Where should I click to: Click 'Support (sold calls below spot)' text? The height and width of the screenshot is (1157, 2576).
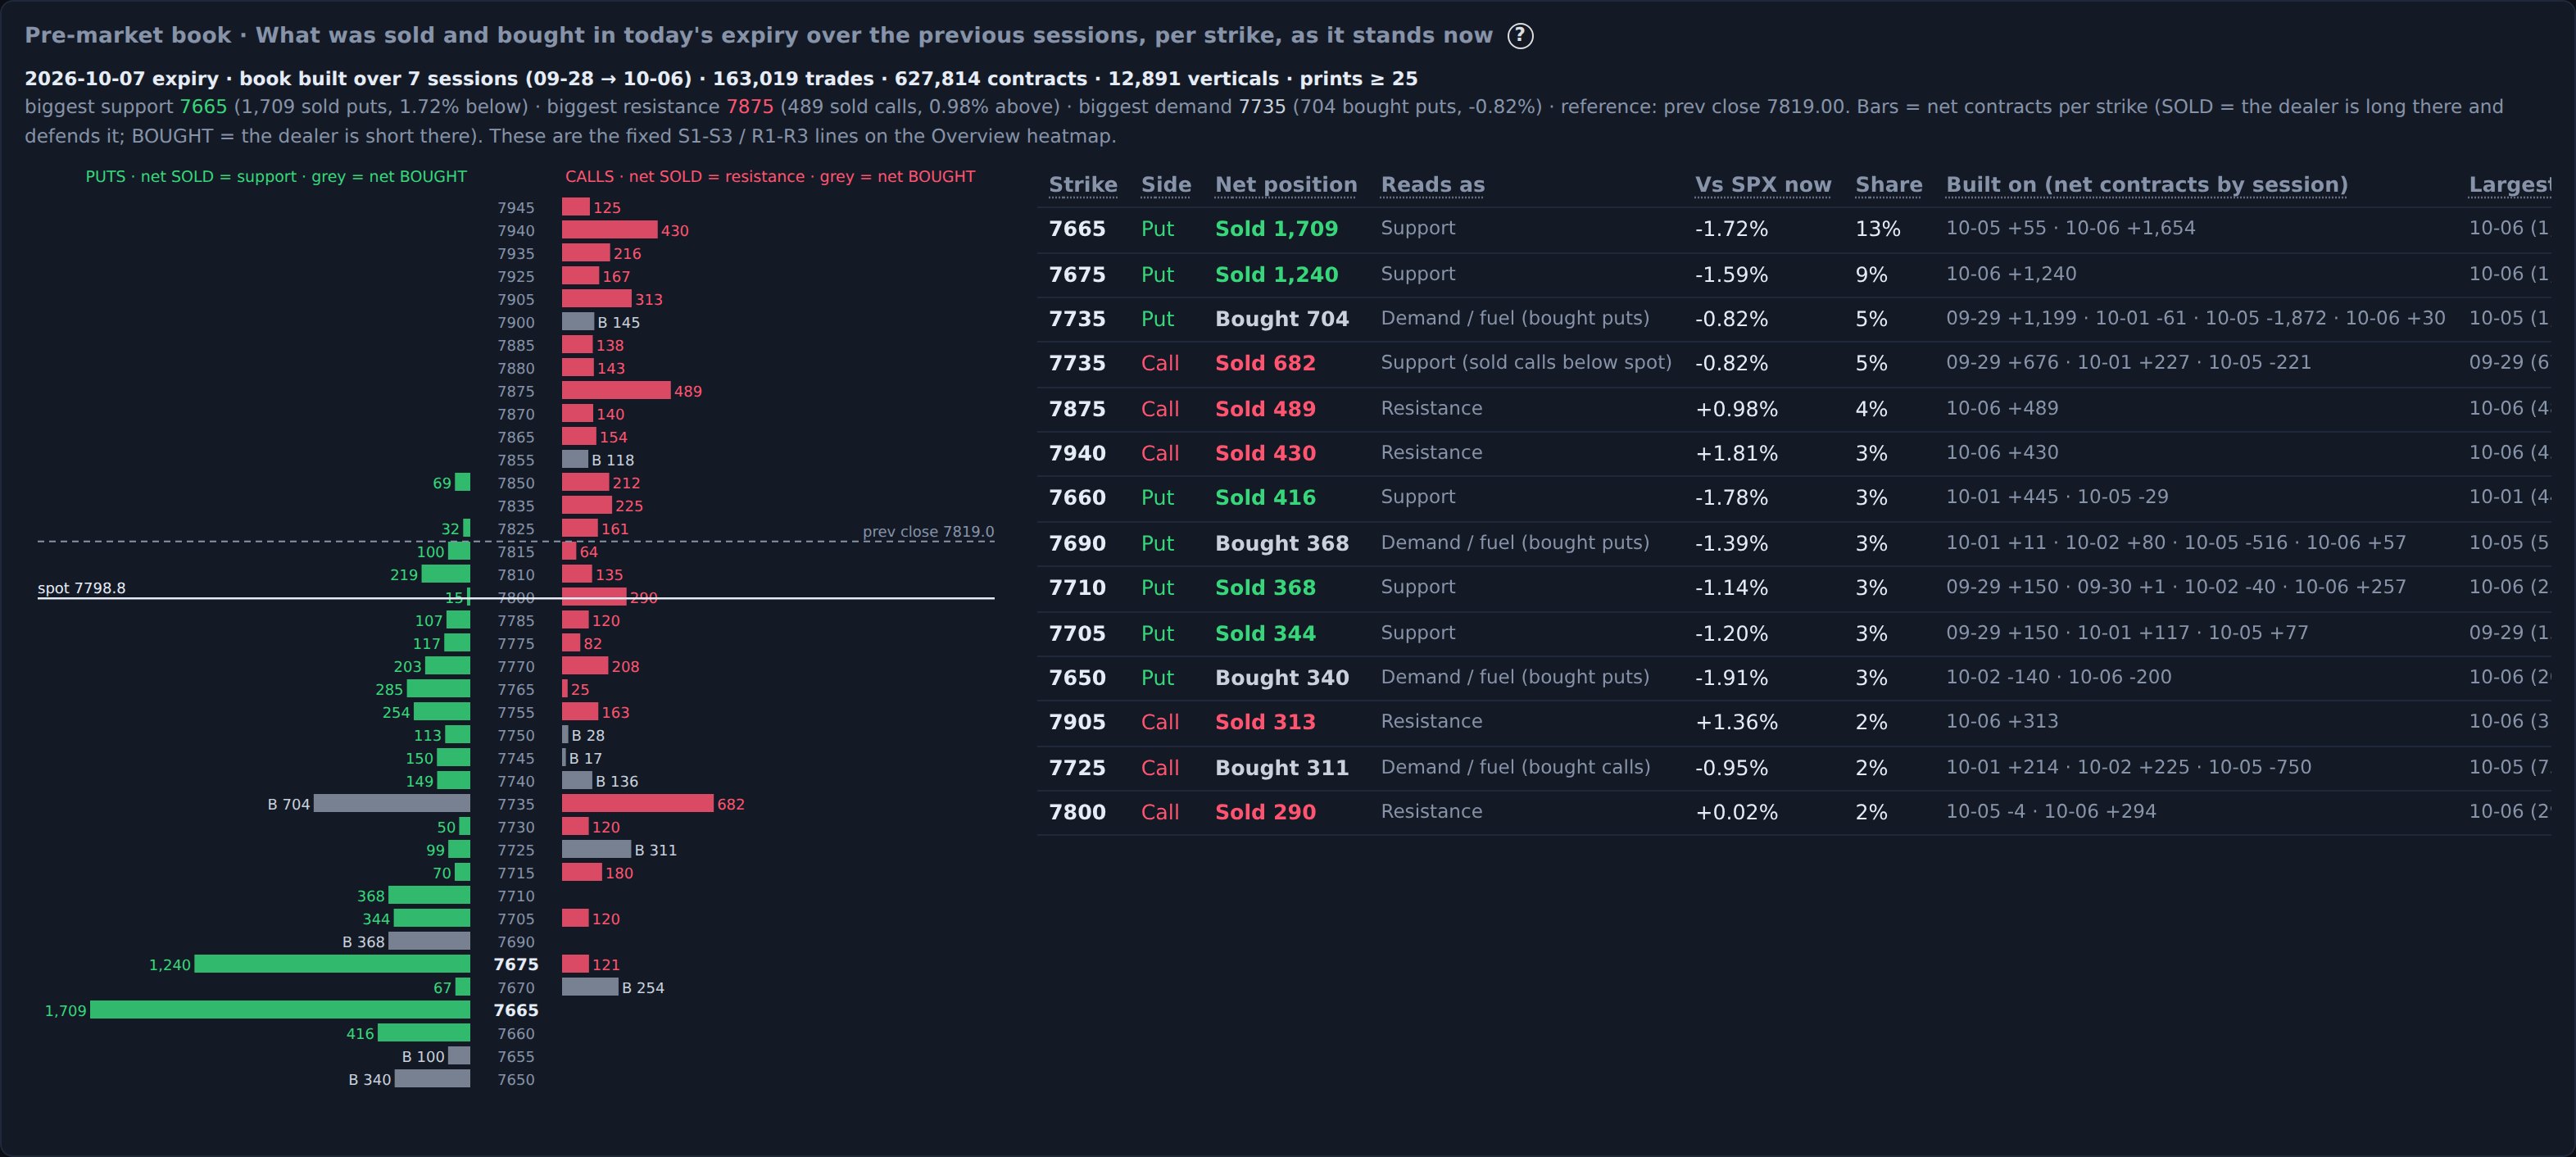[x=1526, y=362]
